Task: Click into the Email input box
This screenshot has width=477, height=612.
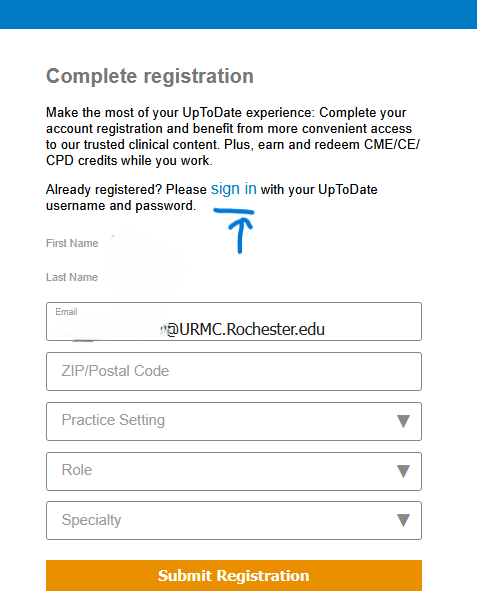Action: [234, 322]
